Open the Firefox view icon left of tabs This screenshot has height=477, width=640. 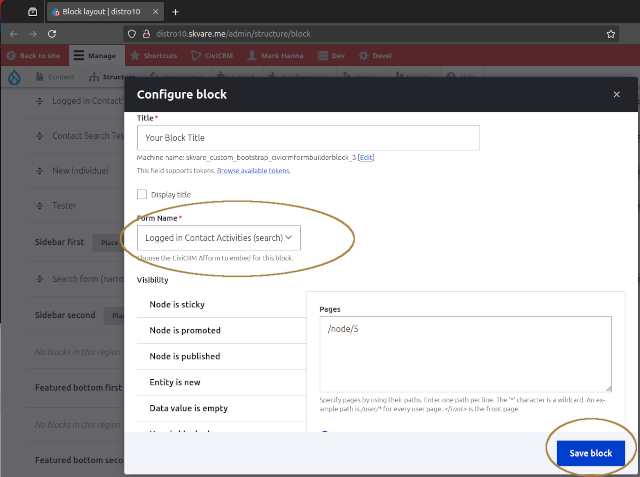point(33,12)
